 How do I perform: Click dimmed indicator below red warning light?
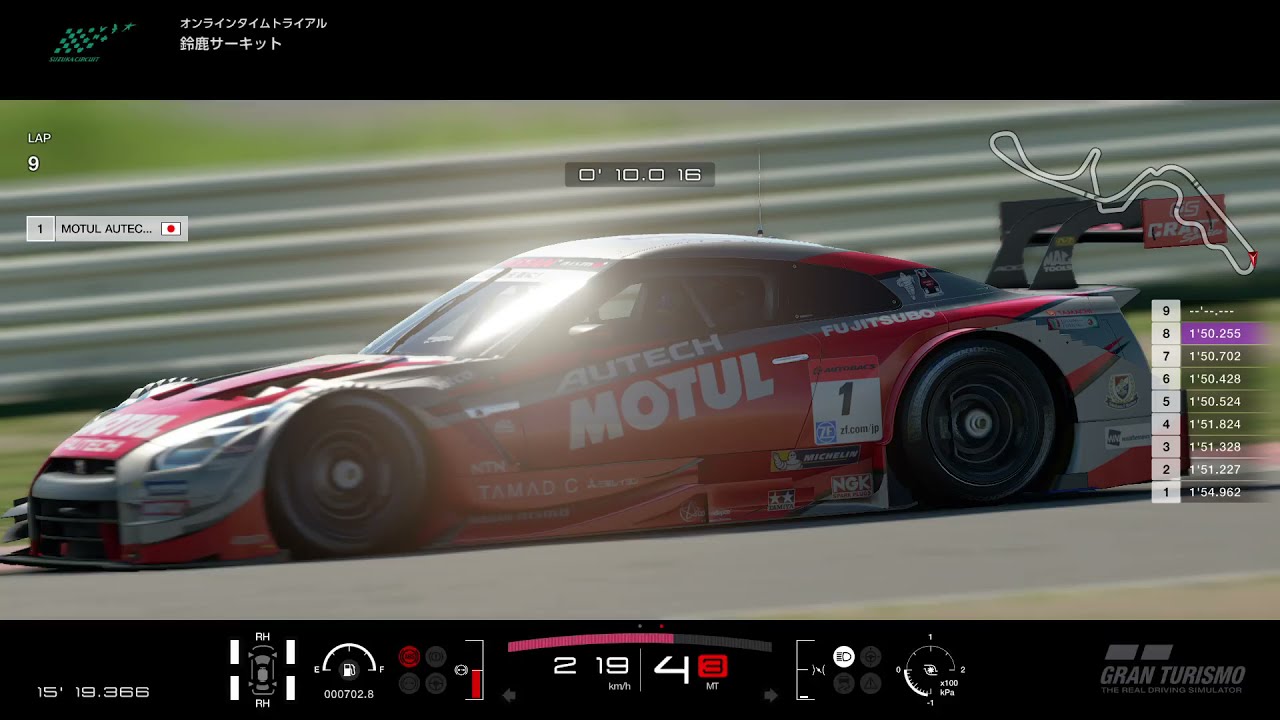tap(408, 683)
